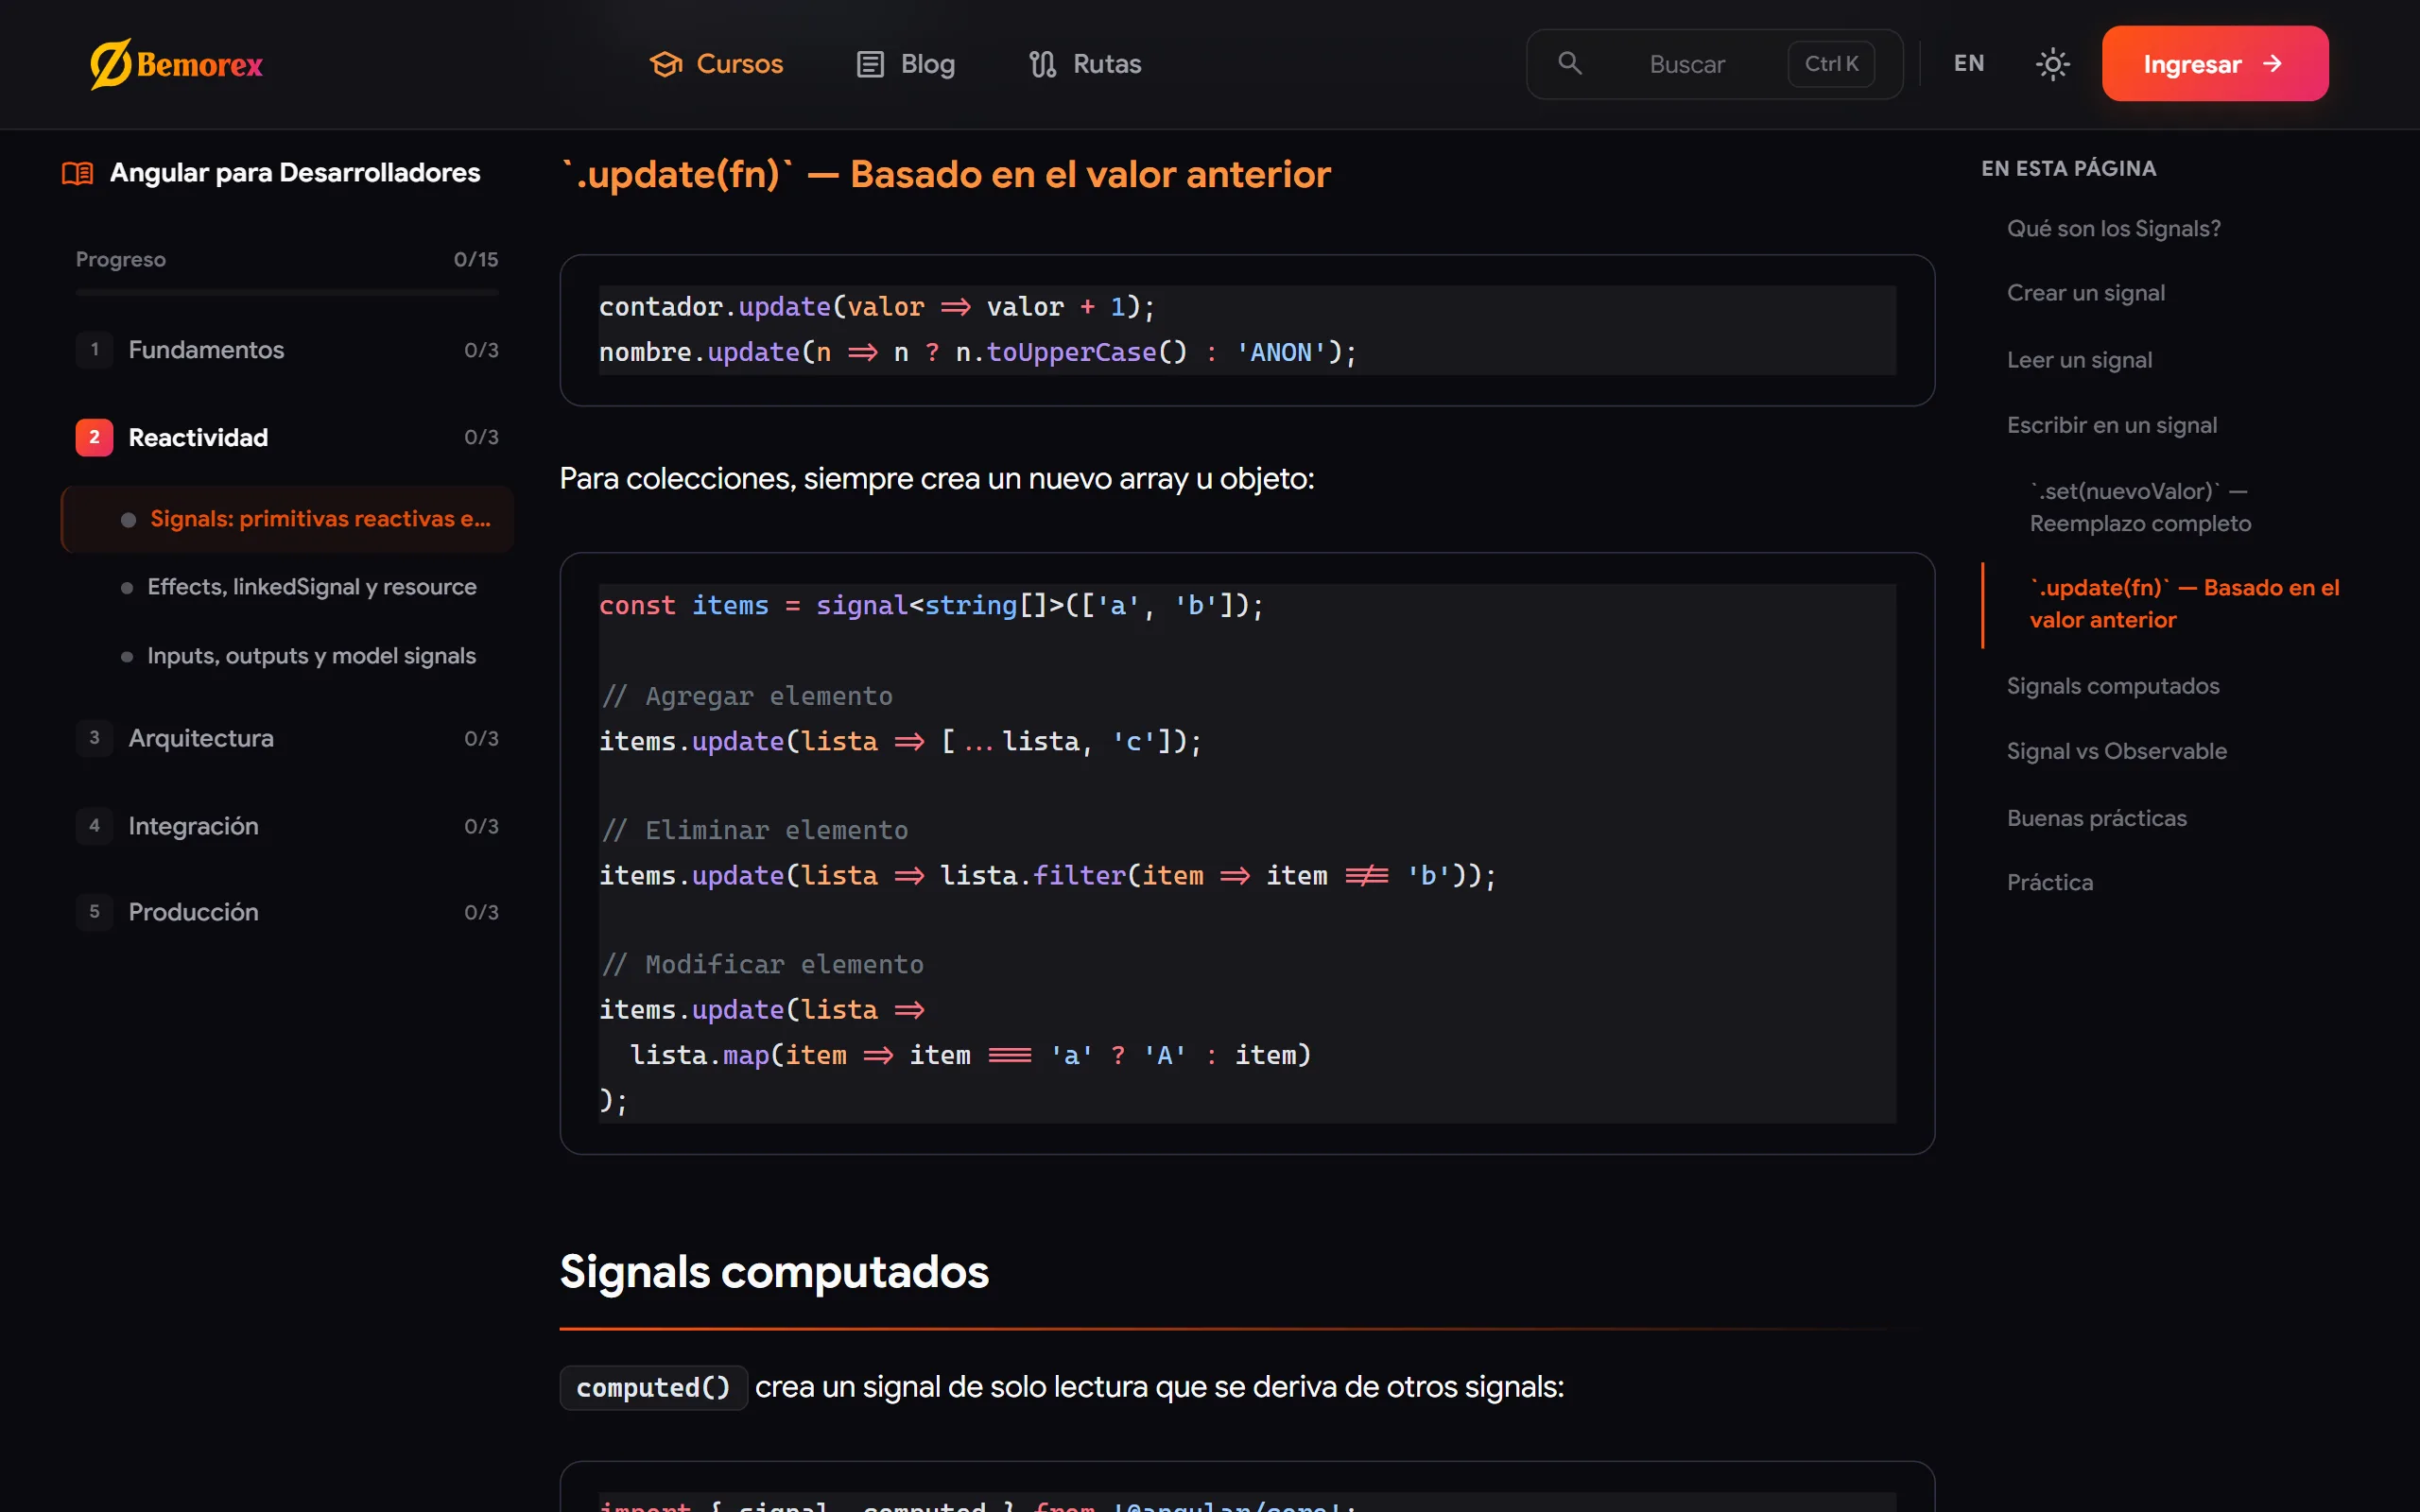
Task: Switch language with EN button
Action: tap(1969, 64)
